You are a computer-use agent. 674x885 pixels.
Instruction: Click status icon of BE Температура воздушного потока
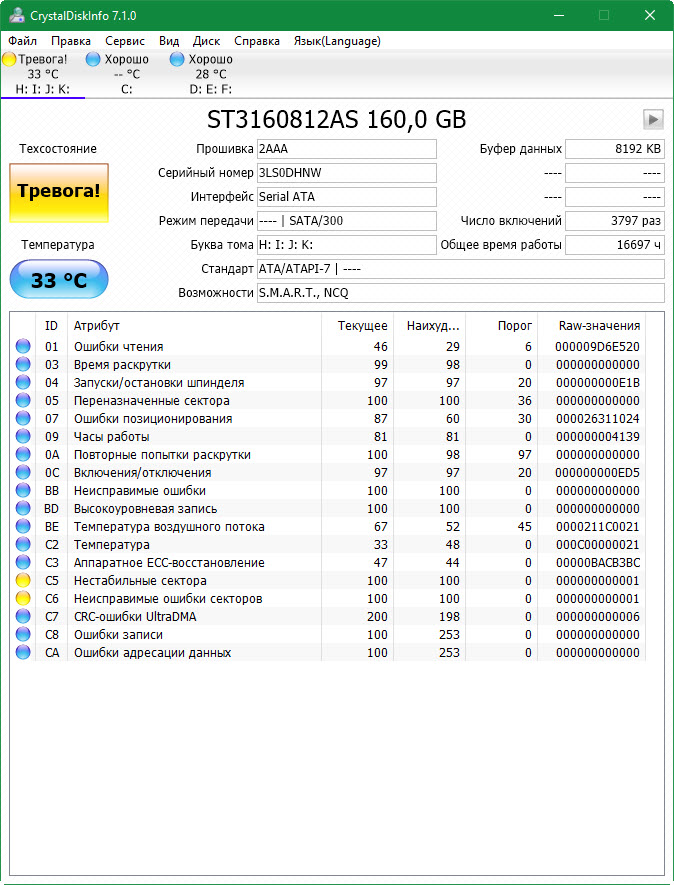(x=23, y=527)
